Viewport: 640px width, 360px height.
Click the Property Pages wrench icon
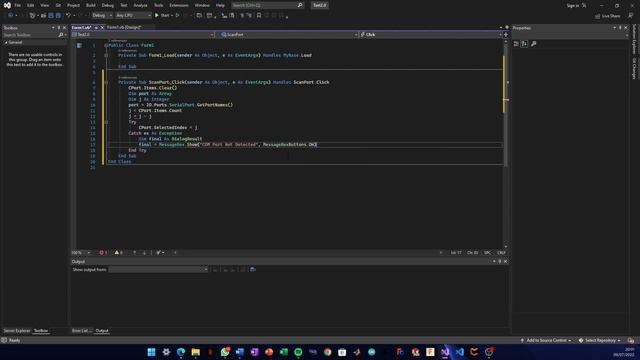pyautogui.click(x=533, y=44)
